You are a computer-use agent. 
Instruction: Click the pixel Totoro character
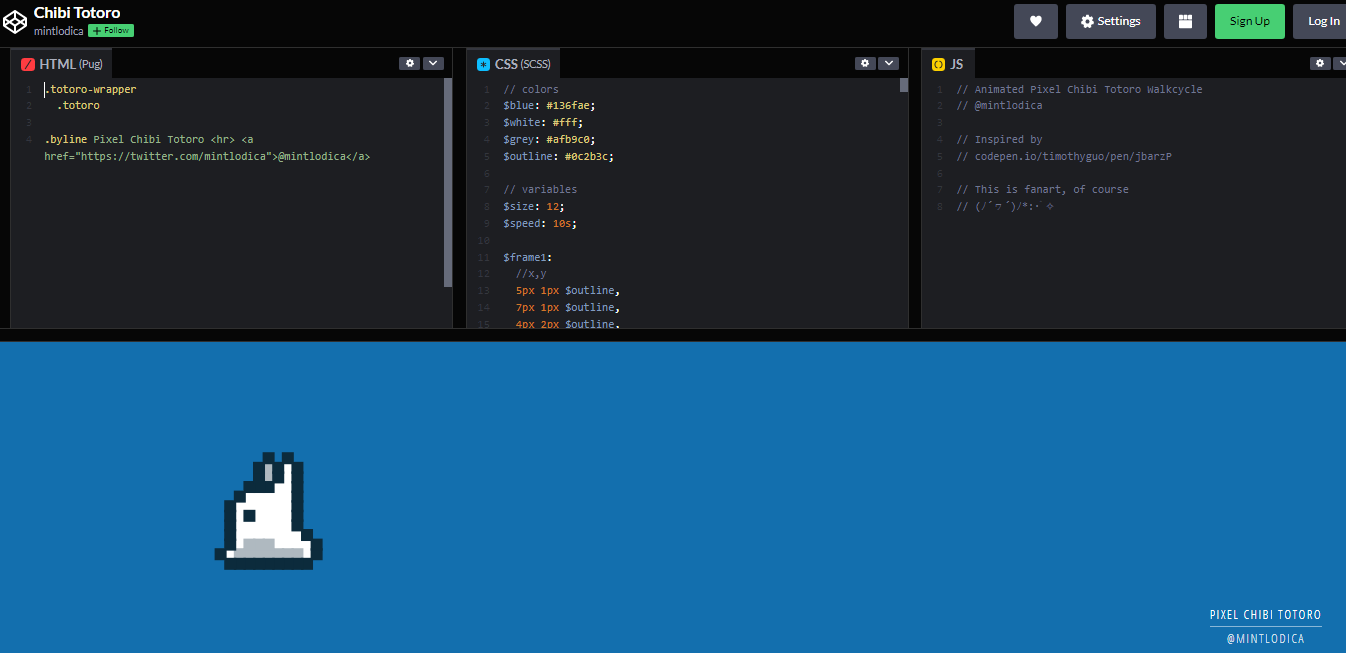269,511
